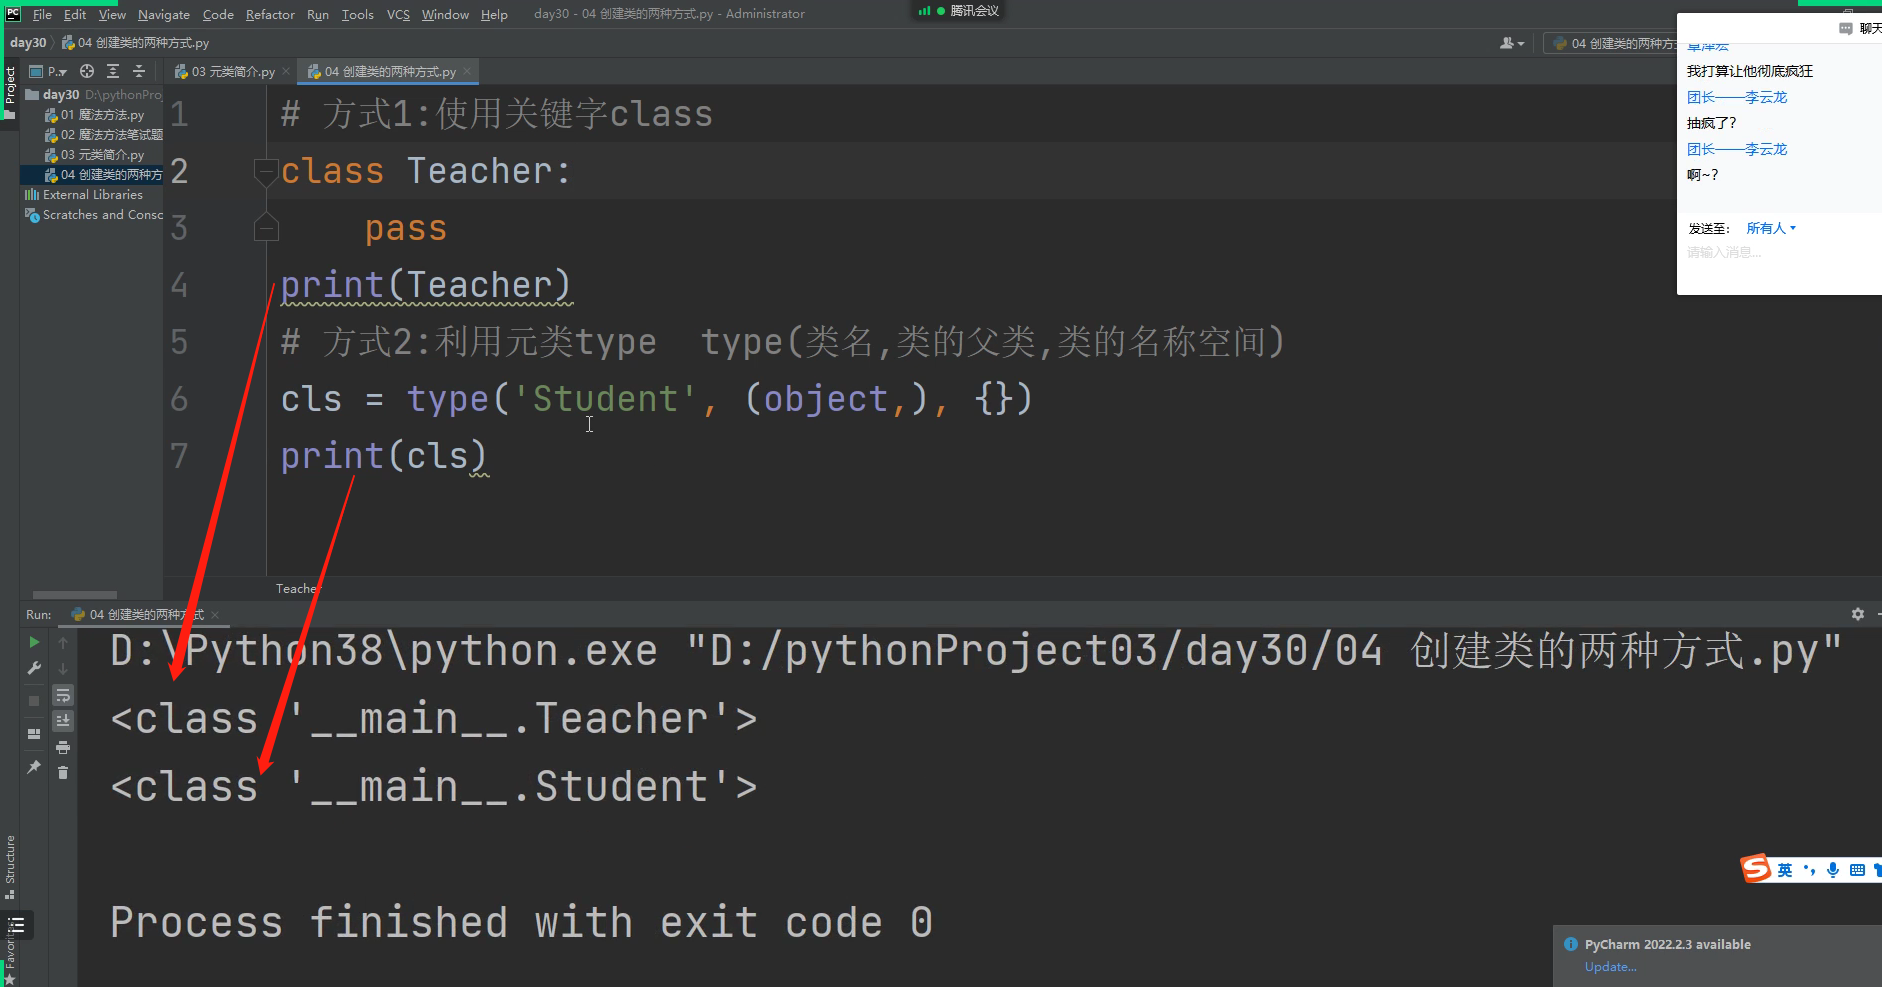Open the View menu
1882x987 pixels.
(x=112, y=14)
